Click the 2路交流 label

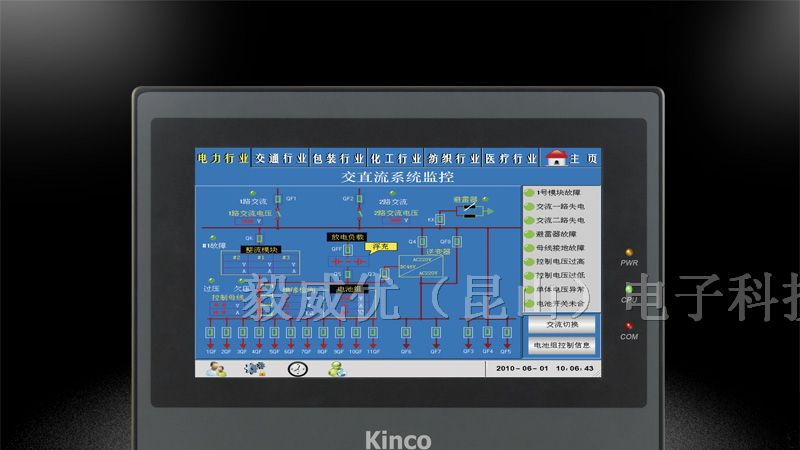tap(393, 202)
